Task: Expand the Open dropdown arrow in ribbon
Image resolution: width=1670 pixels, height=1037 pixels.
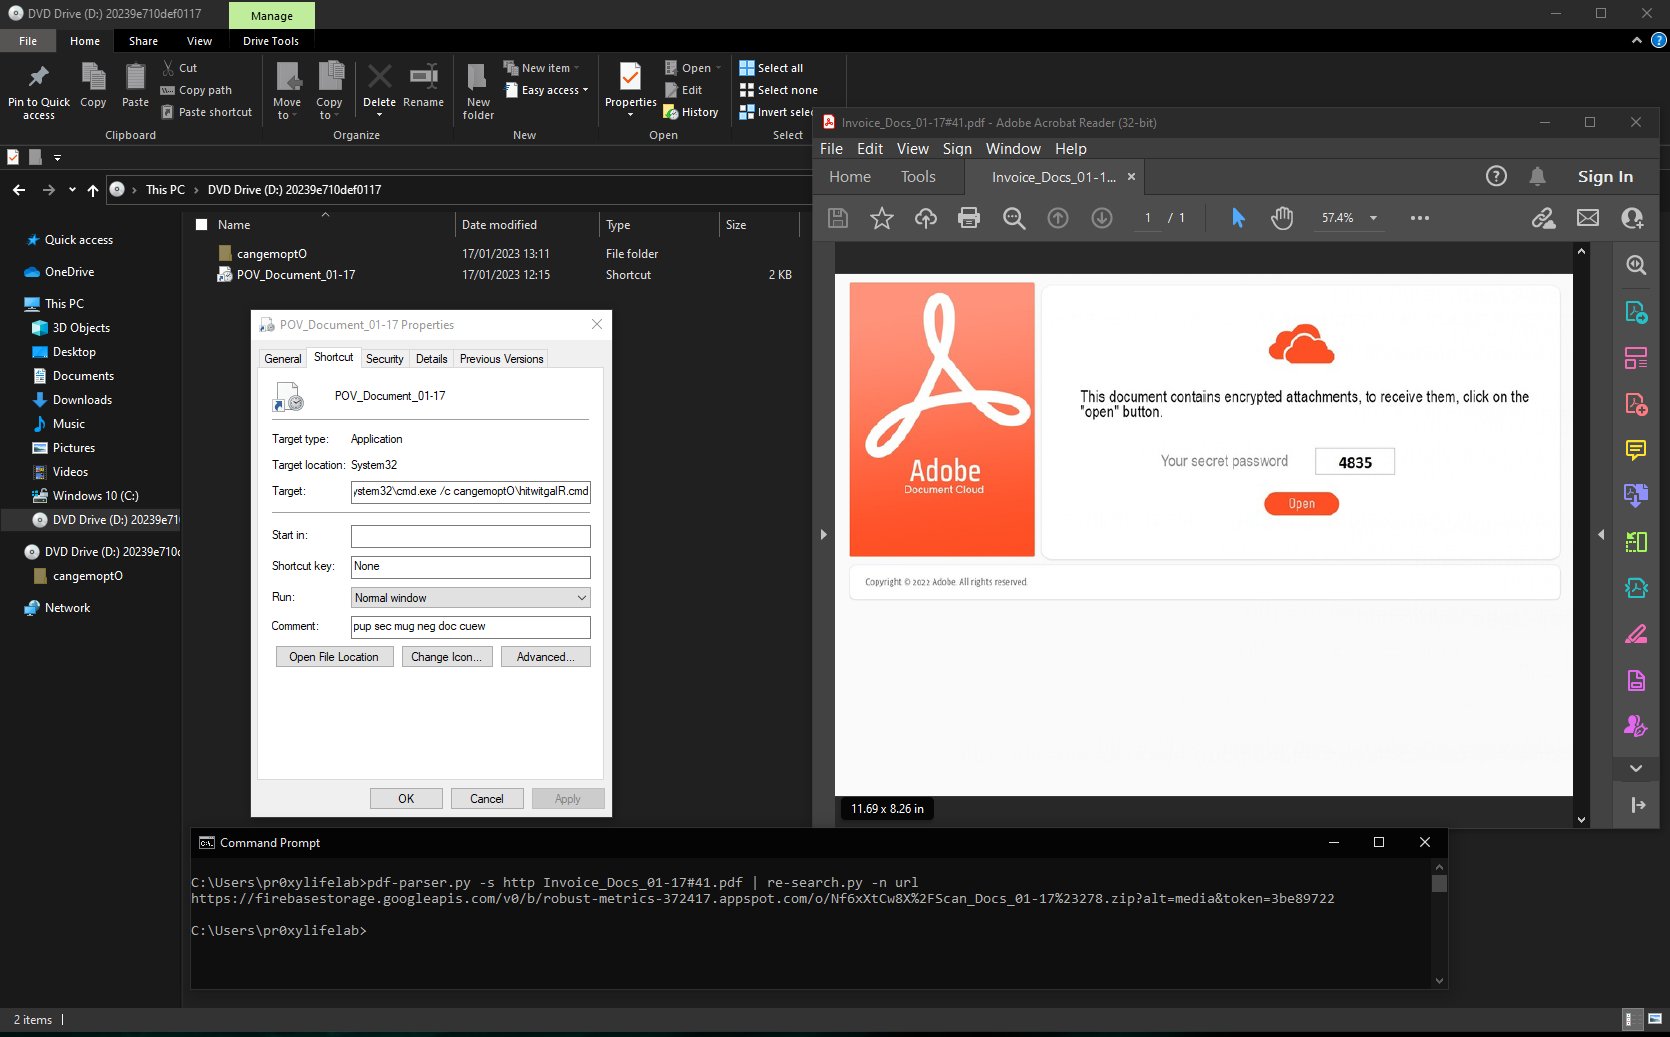Action: [x=718, y=68]
